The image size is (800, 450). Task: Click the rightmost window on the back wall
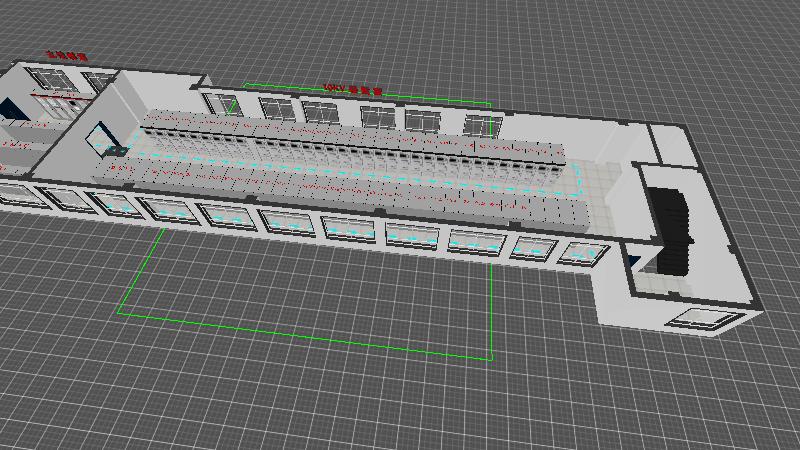coord(482,126)
